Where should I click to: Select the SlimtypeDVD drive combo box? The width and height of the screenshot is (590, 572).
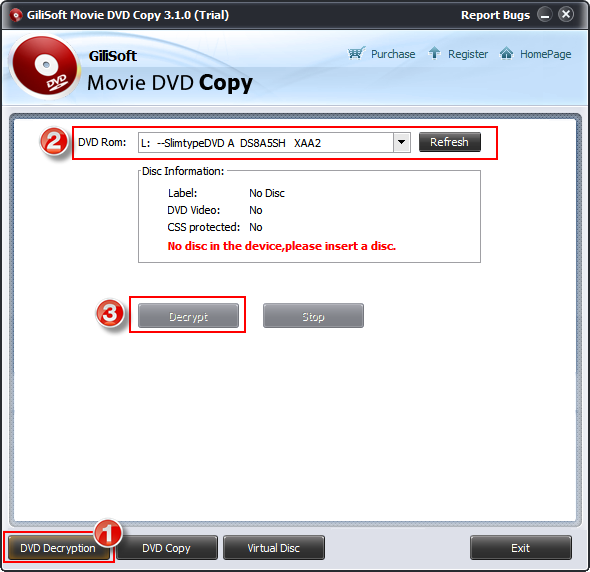point(274,142)
